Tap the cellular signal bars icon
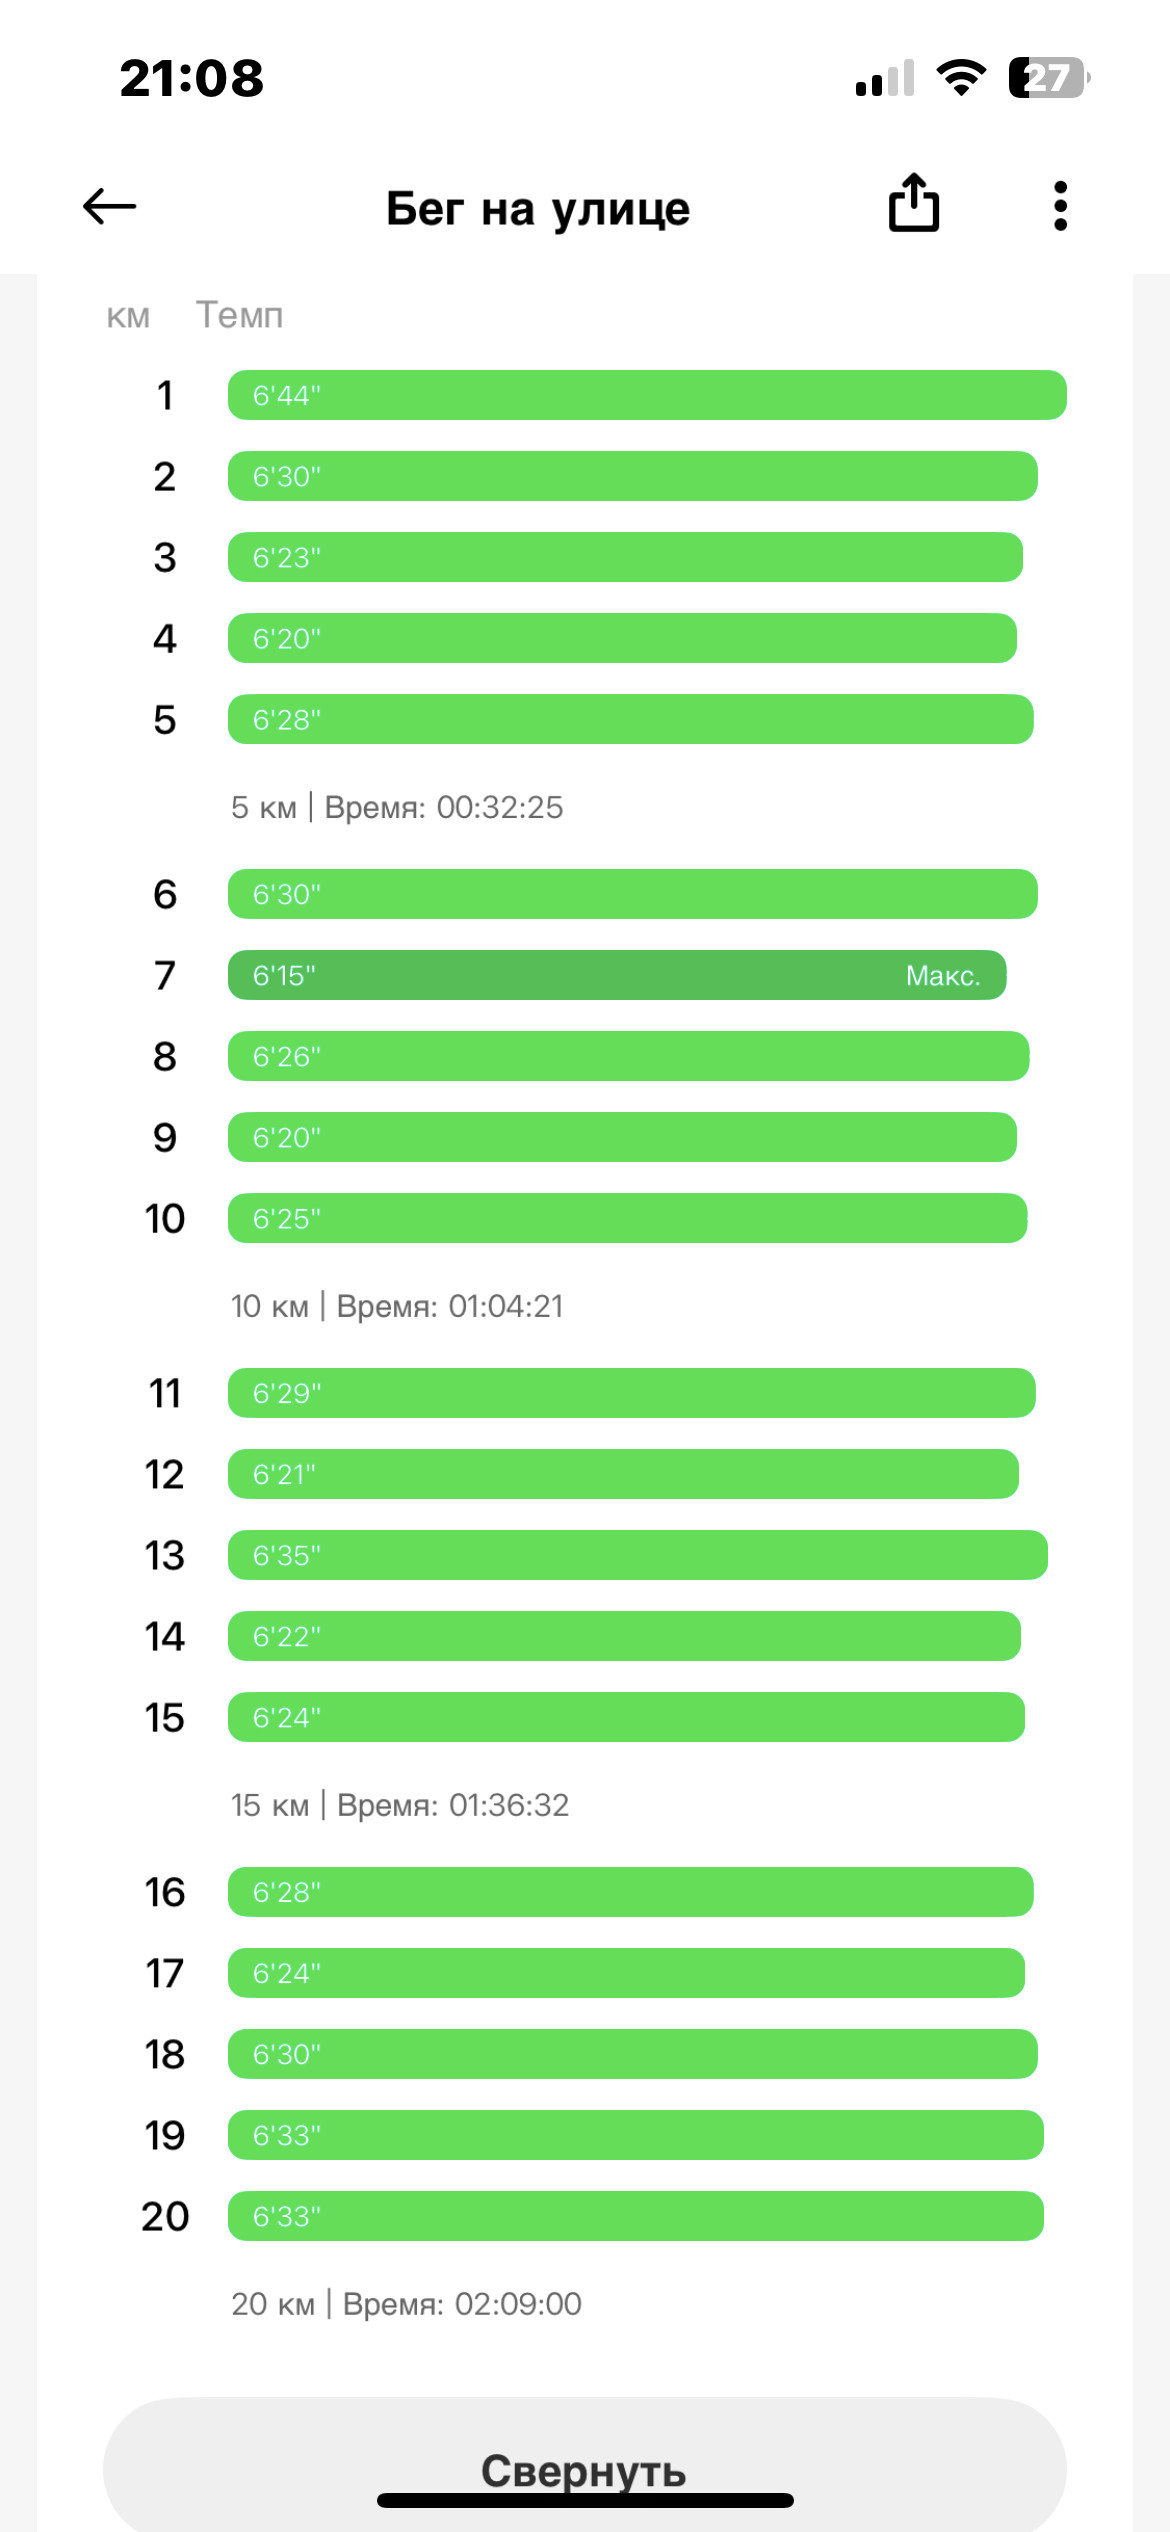This screenshot has width=1170, height=2532. (x=885, y=78)
